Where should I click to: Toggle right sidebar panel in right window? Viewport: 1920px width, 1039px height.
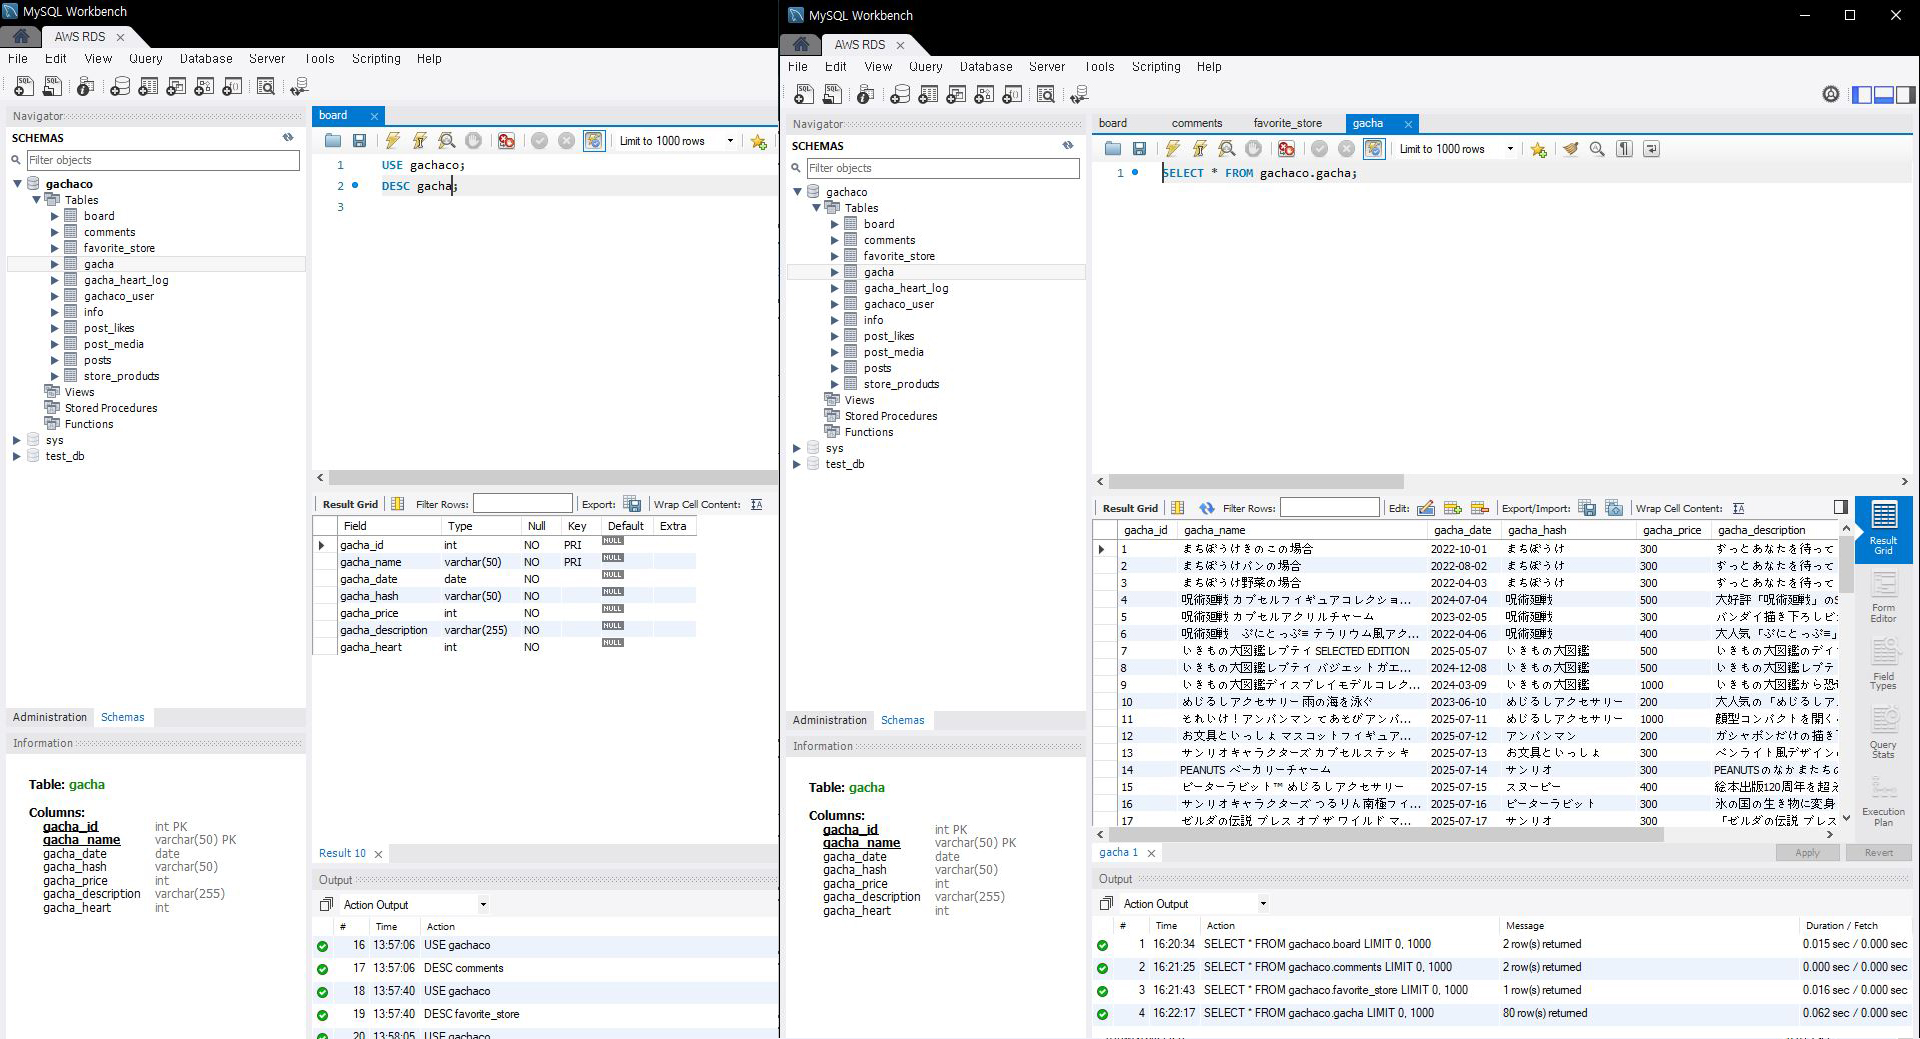pos(1906,94)
